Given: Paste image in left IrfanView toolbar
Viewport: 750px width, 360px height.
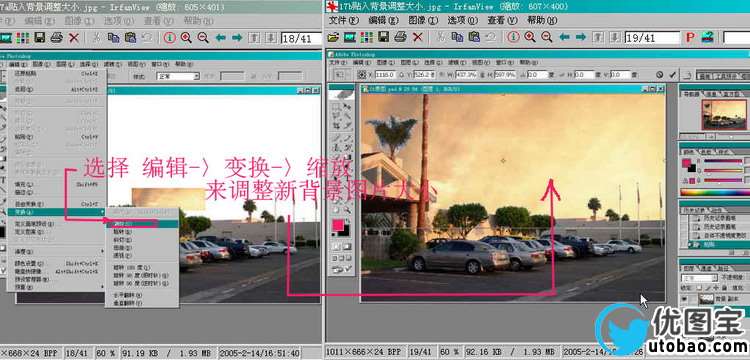Looking at the screenshot, I should point(130,38).
